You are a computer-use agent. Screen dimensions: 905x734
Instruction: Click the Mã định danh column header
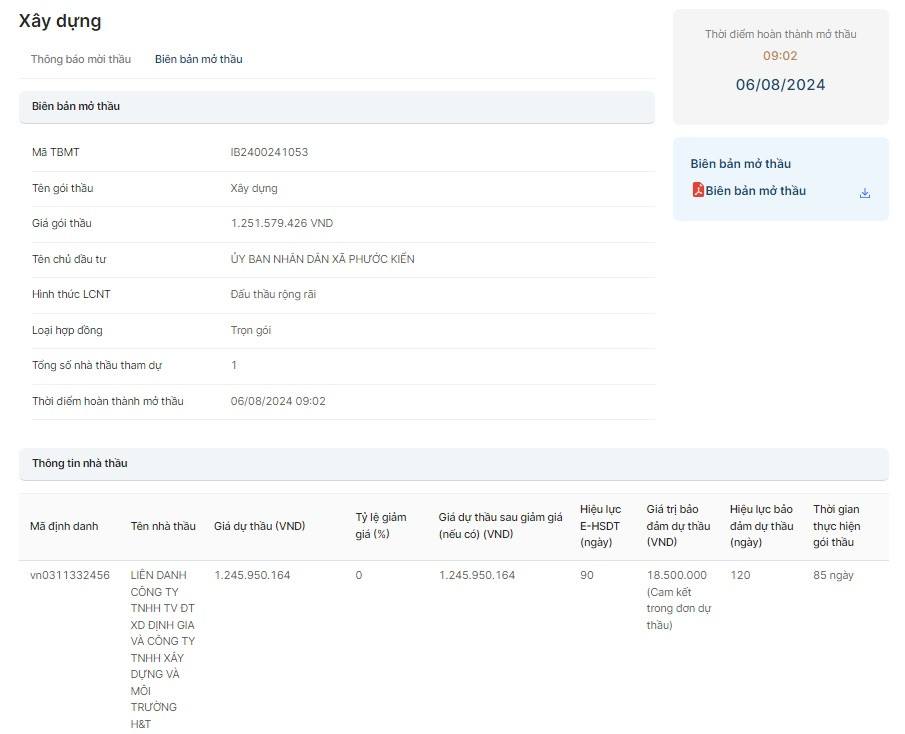pos(64,526)
